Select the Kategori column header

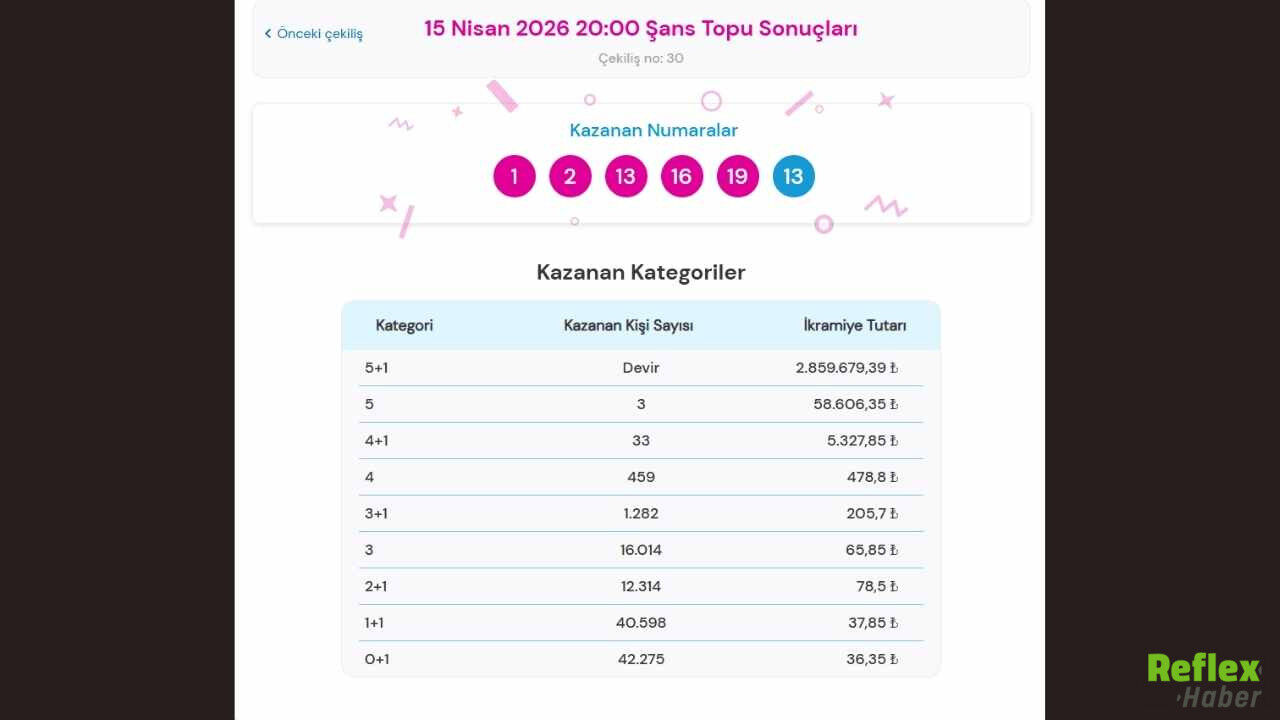[x=404, y=325]
